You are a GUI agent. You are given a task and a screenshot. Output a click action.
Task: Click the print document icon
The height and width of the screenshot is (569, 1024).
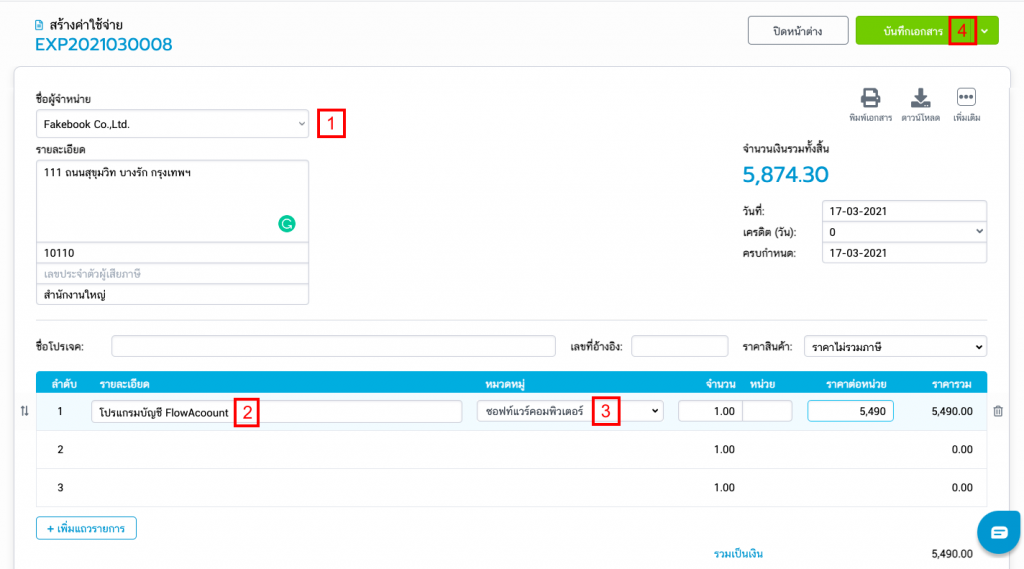[x=870, y=98]
